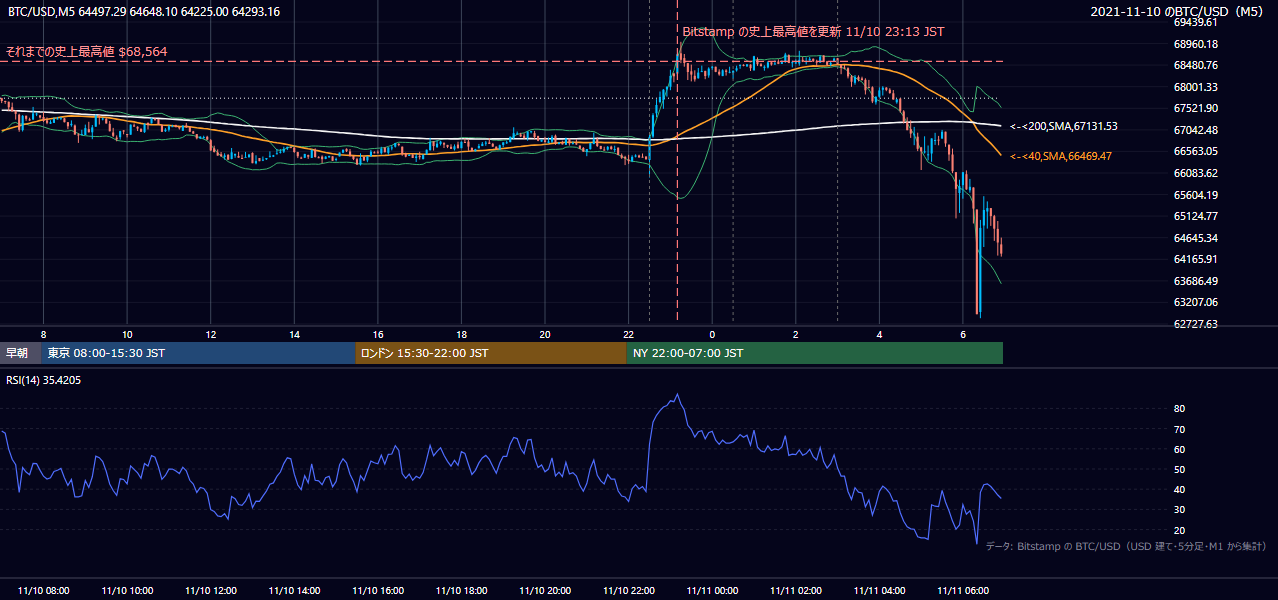Click the それまでの史上最高値 $68,564 label
Viewport: 1278px width, 600px height.
87,51
